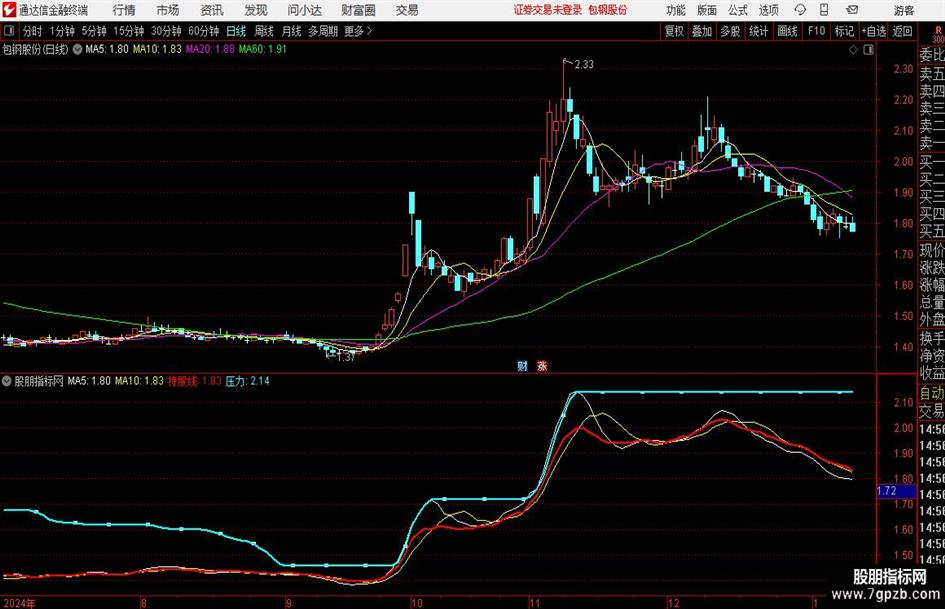The width and height of the screenshot is (945, 609).
Task: Click the 证券交易未登录 login link
Action: pos(548,10)
